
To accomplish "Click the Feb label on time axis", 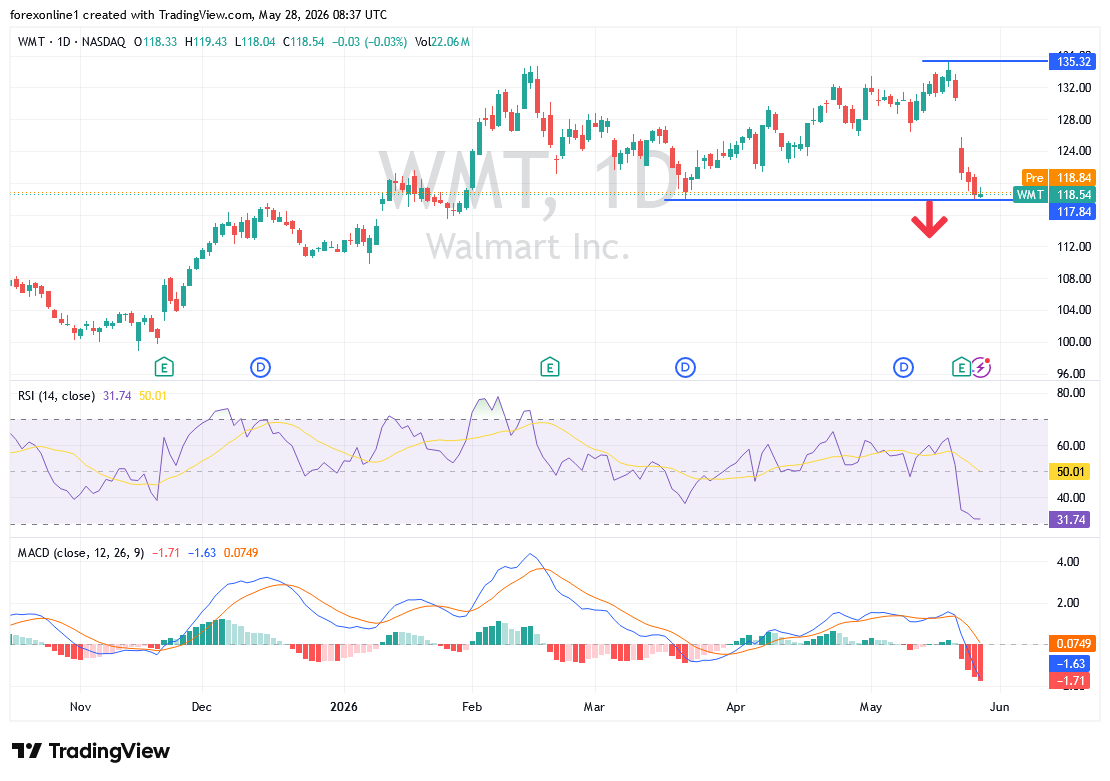I will (x=471, y=707).
